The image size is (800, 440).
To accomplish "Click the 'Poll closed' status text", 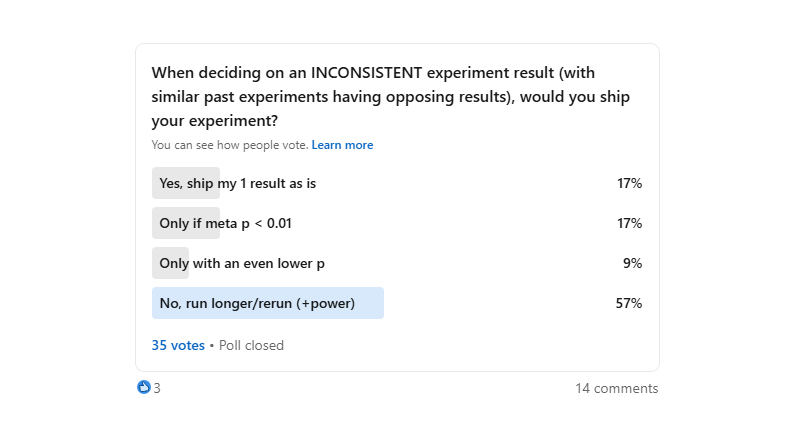I will click(x=251, y=345).
